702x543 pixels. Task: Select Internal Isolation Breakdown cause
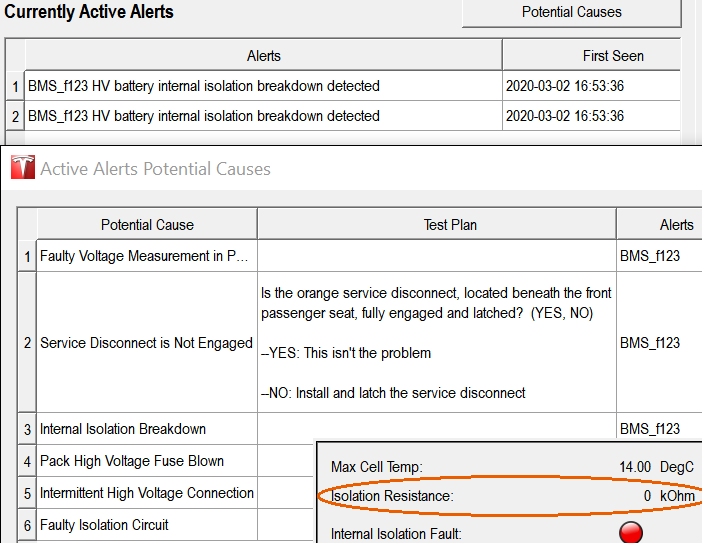(x=123, y=429)
